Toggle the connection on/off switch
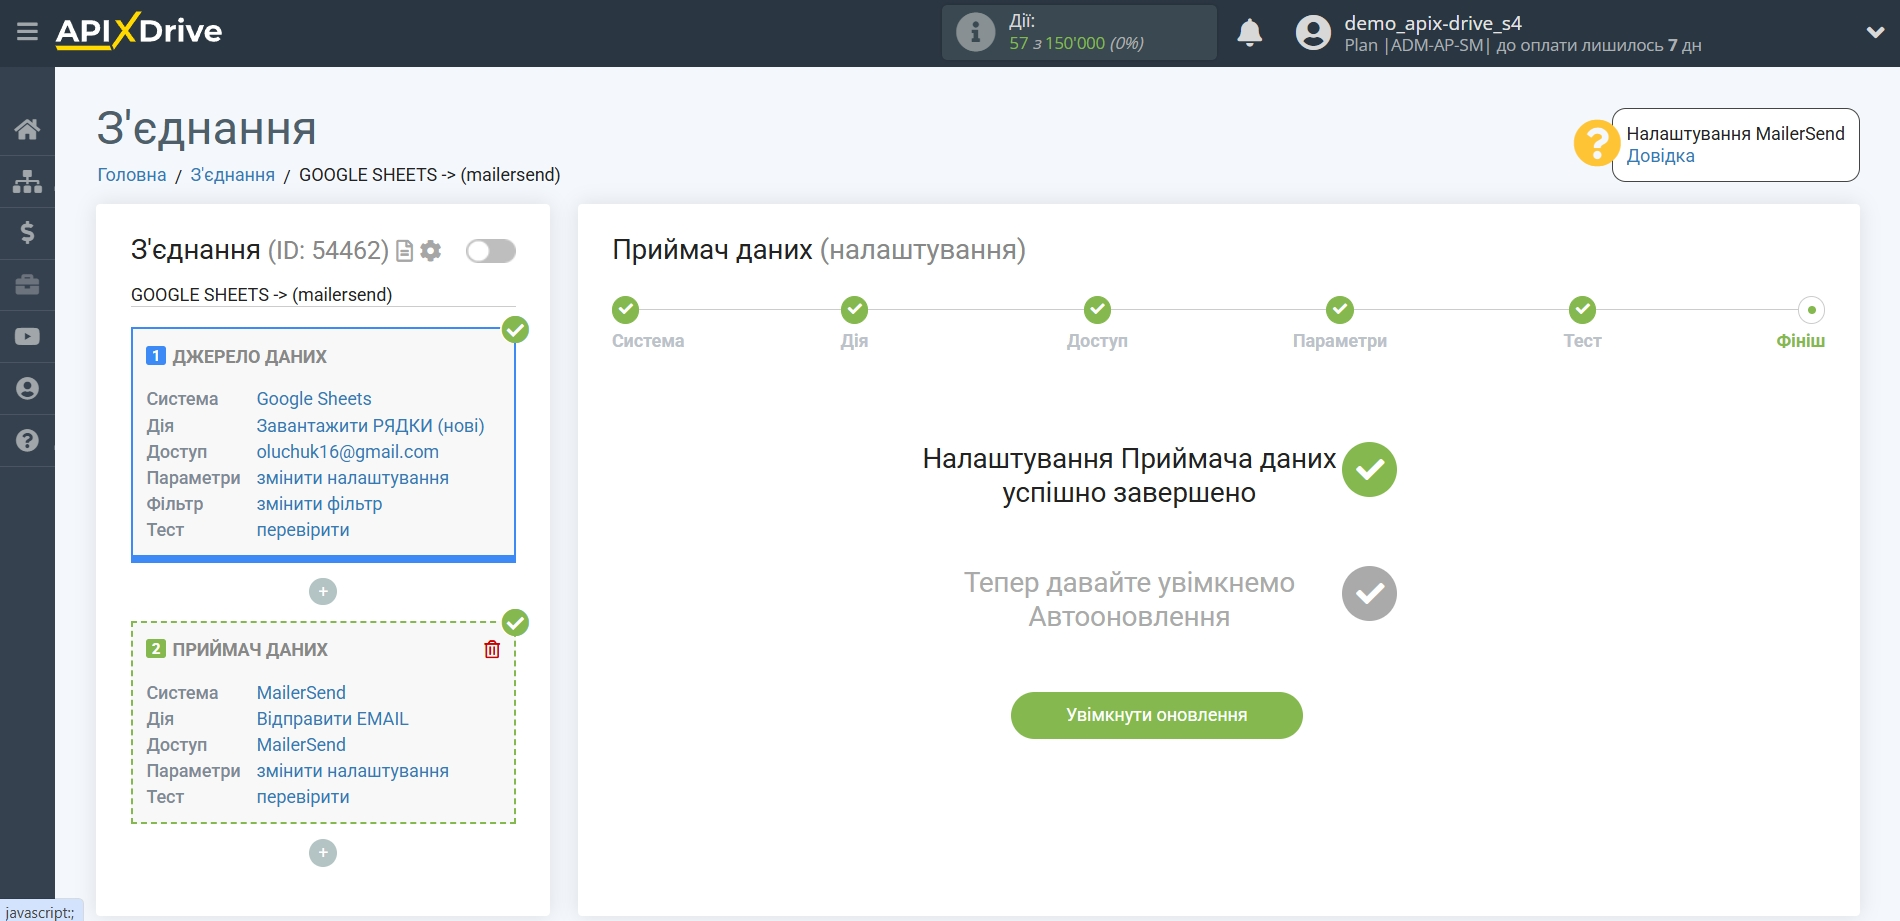Screen dimensions: 1900x921 tap(491, 251)
